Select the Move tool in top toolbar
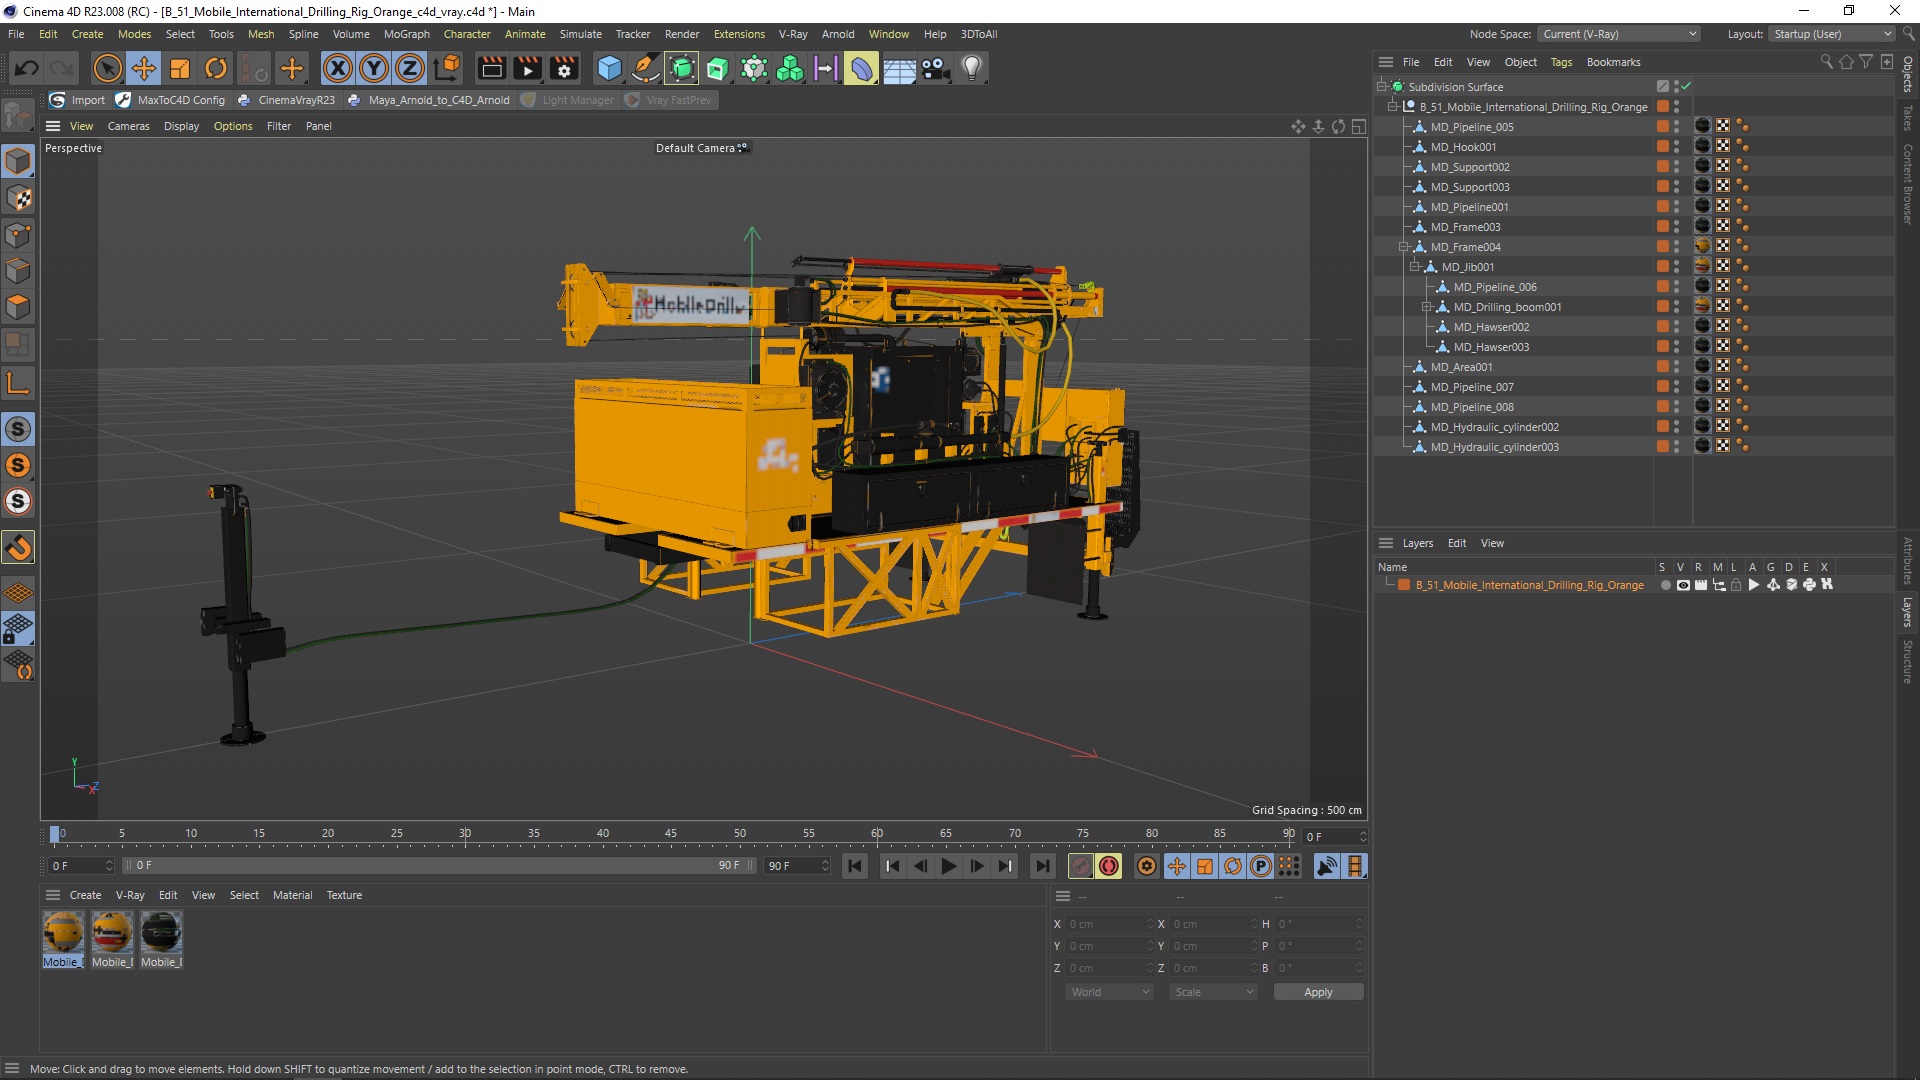Viewport: 1920px width, 1080px height. tap(144, 68)
